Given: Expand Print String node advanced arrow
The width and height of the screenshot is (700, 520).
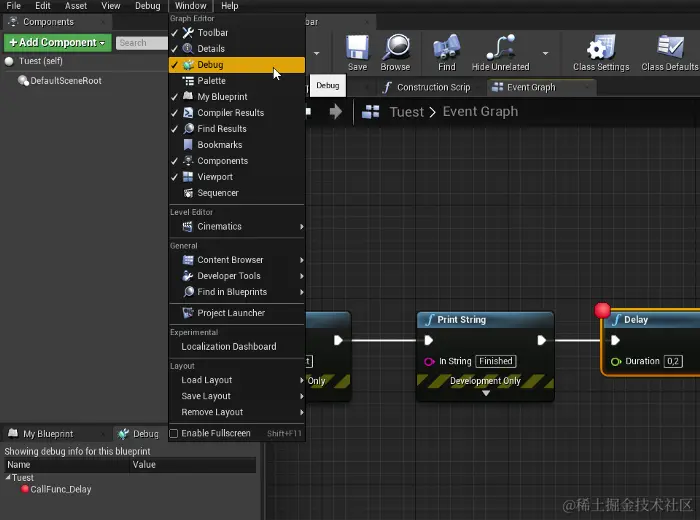Looking at the screenshot, I should click(x=486, y=393).
